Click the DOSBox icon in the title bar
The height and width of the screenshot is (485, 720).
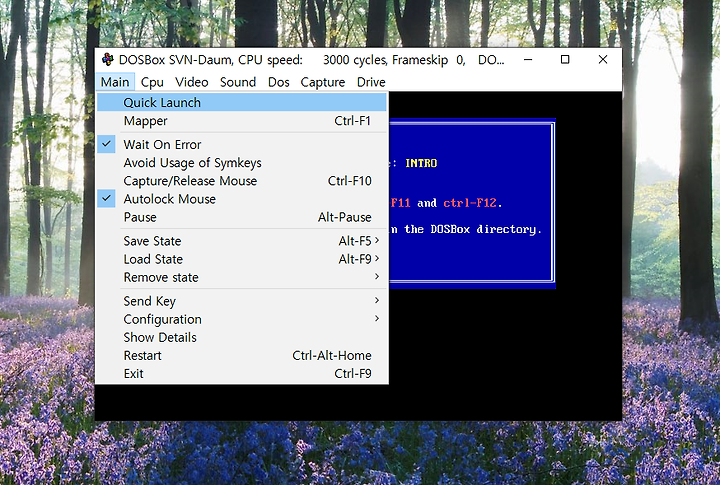108,59
